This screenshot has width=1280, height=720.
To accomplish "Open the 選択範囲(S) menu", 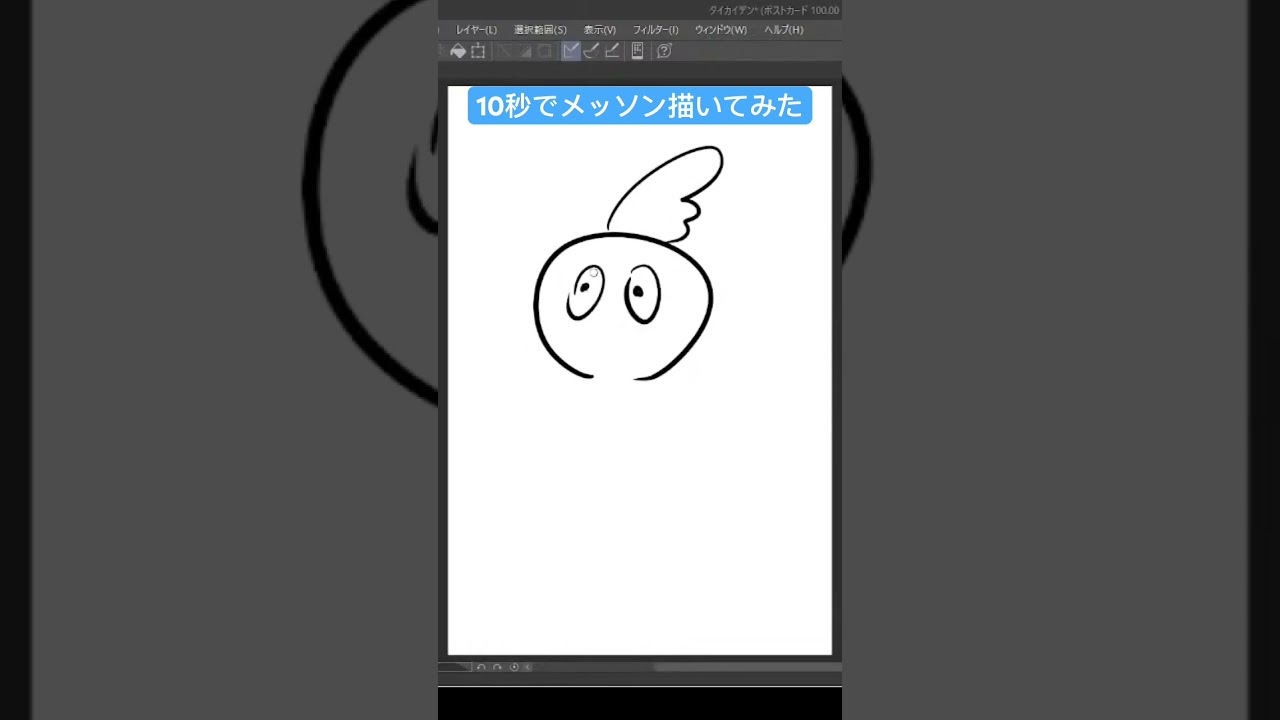I will (540, 29).
